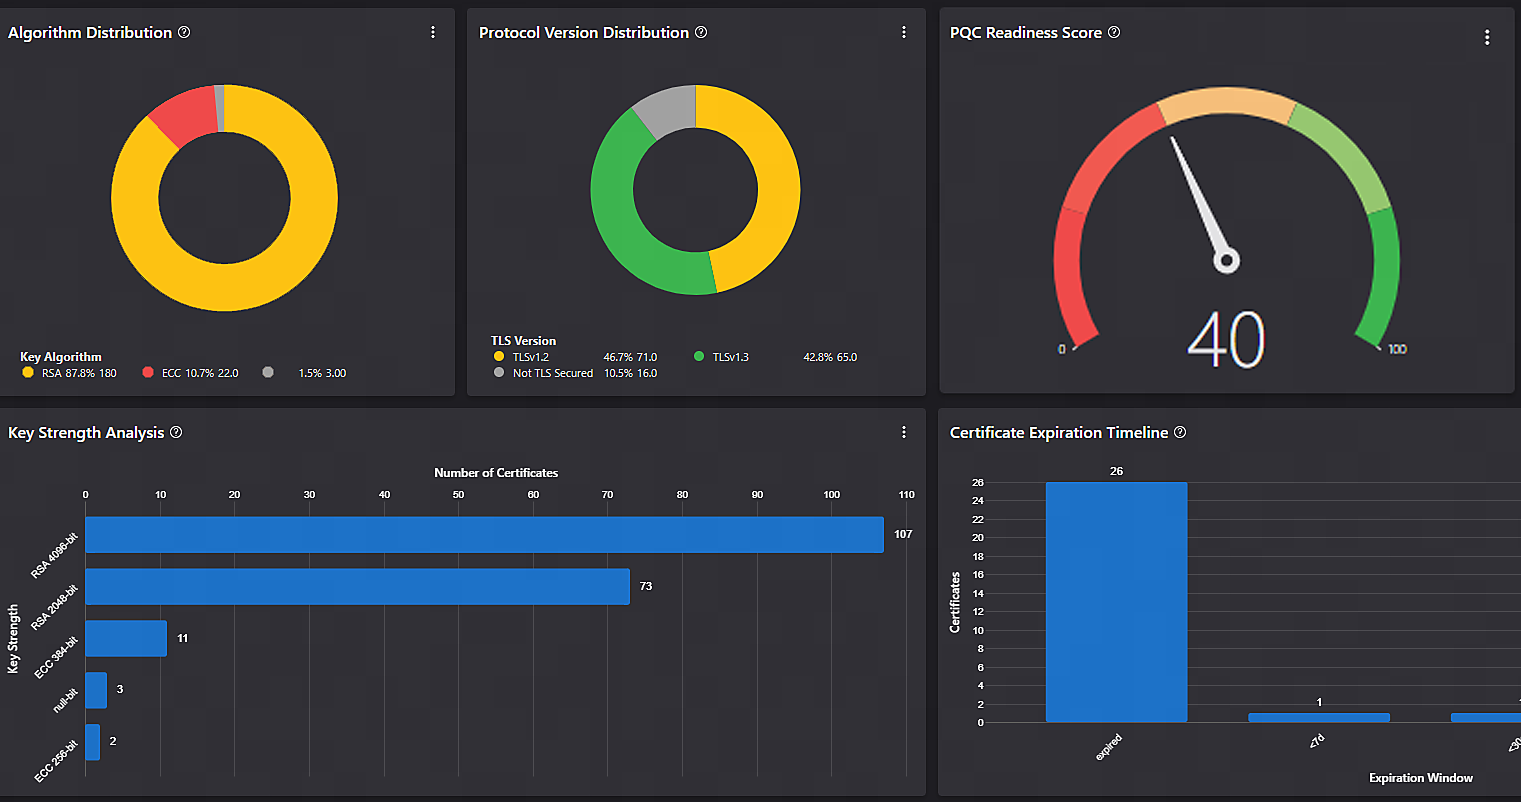The image size is (1521, 802).
Task: Click help icon beside Certificate Expiration Timeline
Action: coord(1180,432)
